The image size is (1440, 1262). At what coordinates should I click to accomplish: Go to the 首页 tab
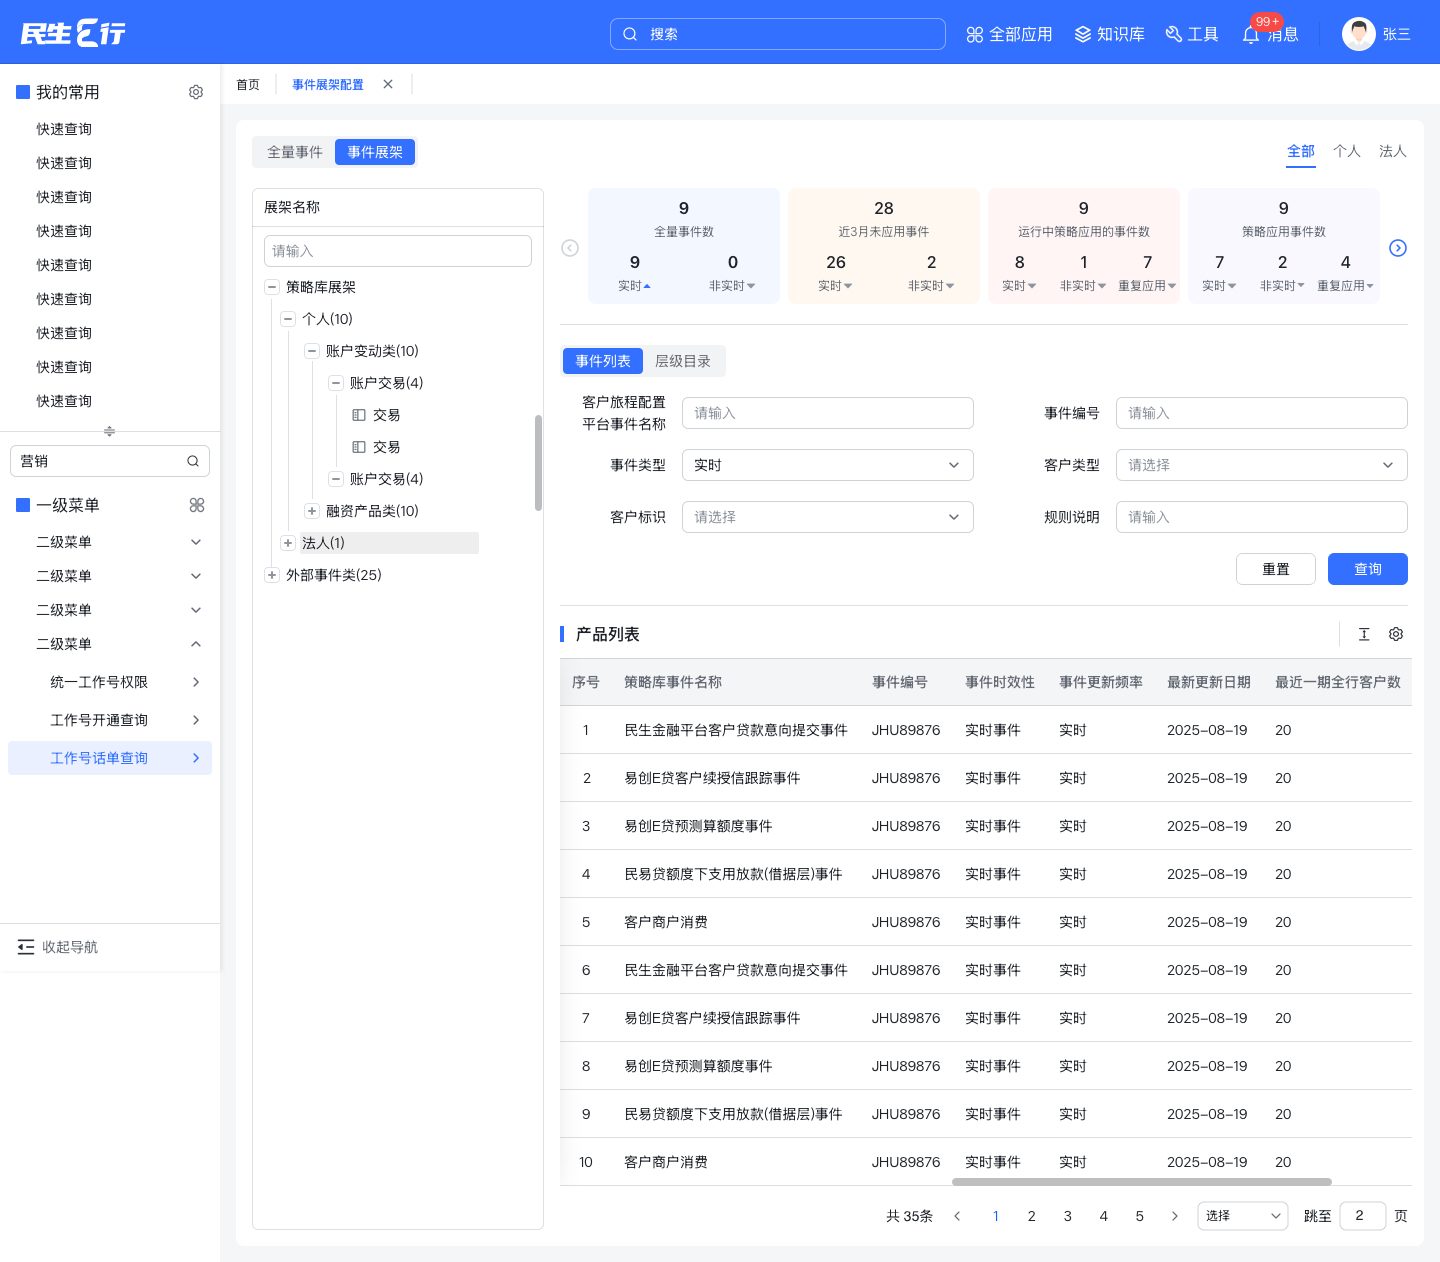248,84
